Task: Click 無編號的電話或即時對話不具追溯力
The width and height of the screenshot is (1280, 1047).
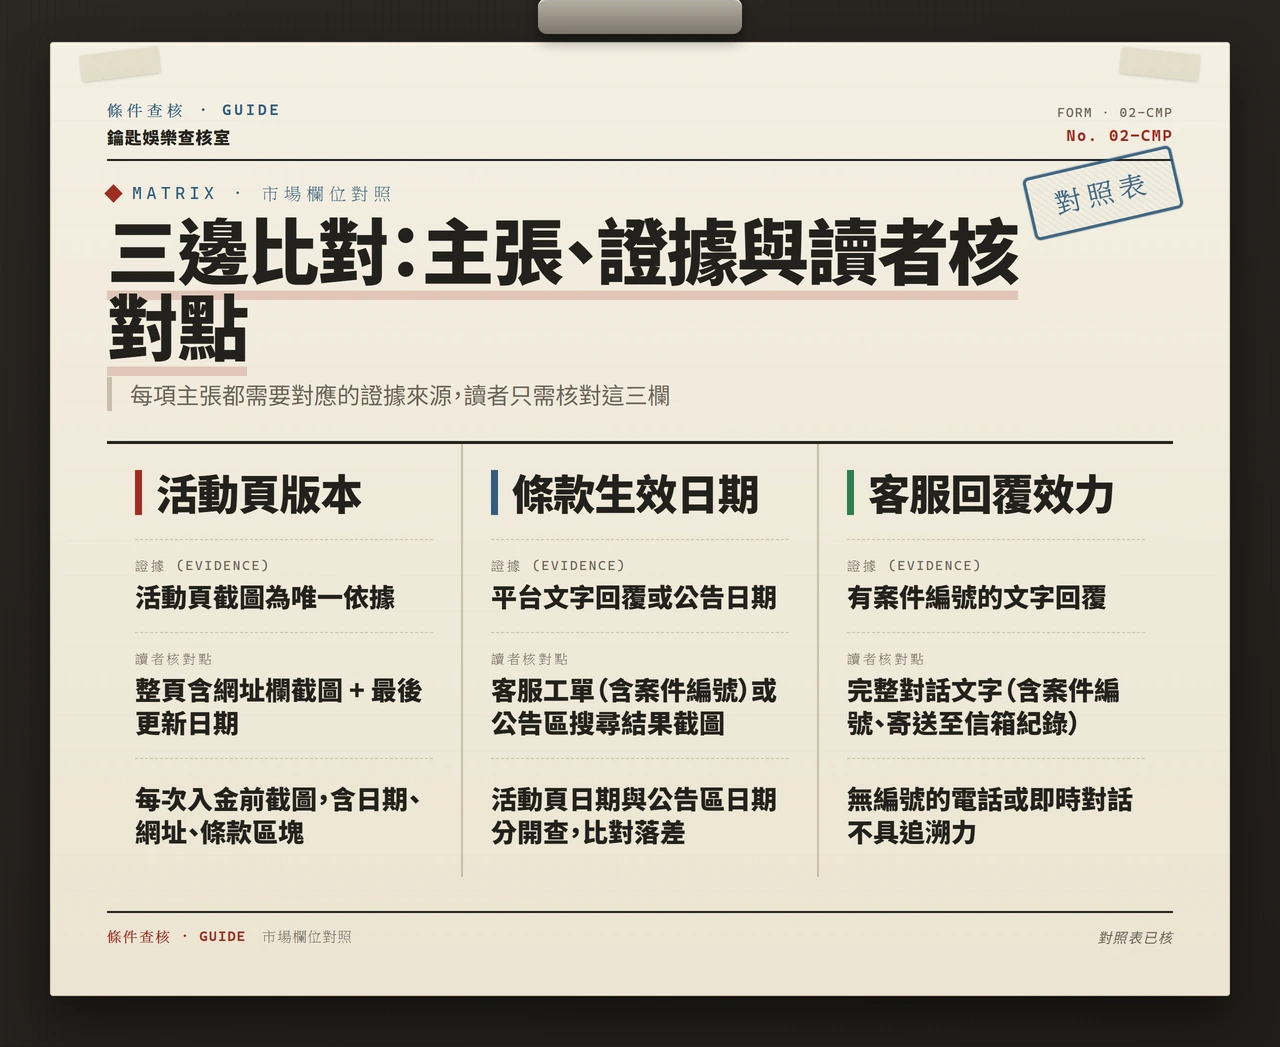Action: tap(990, 816)
